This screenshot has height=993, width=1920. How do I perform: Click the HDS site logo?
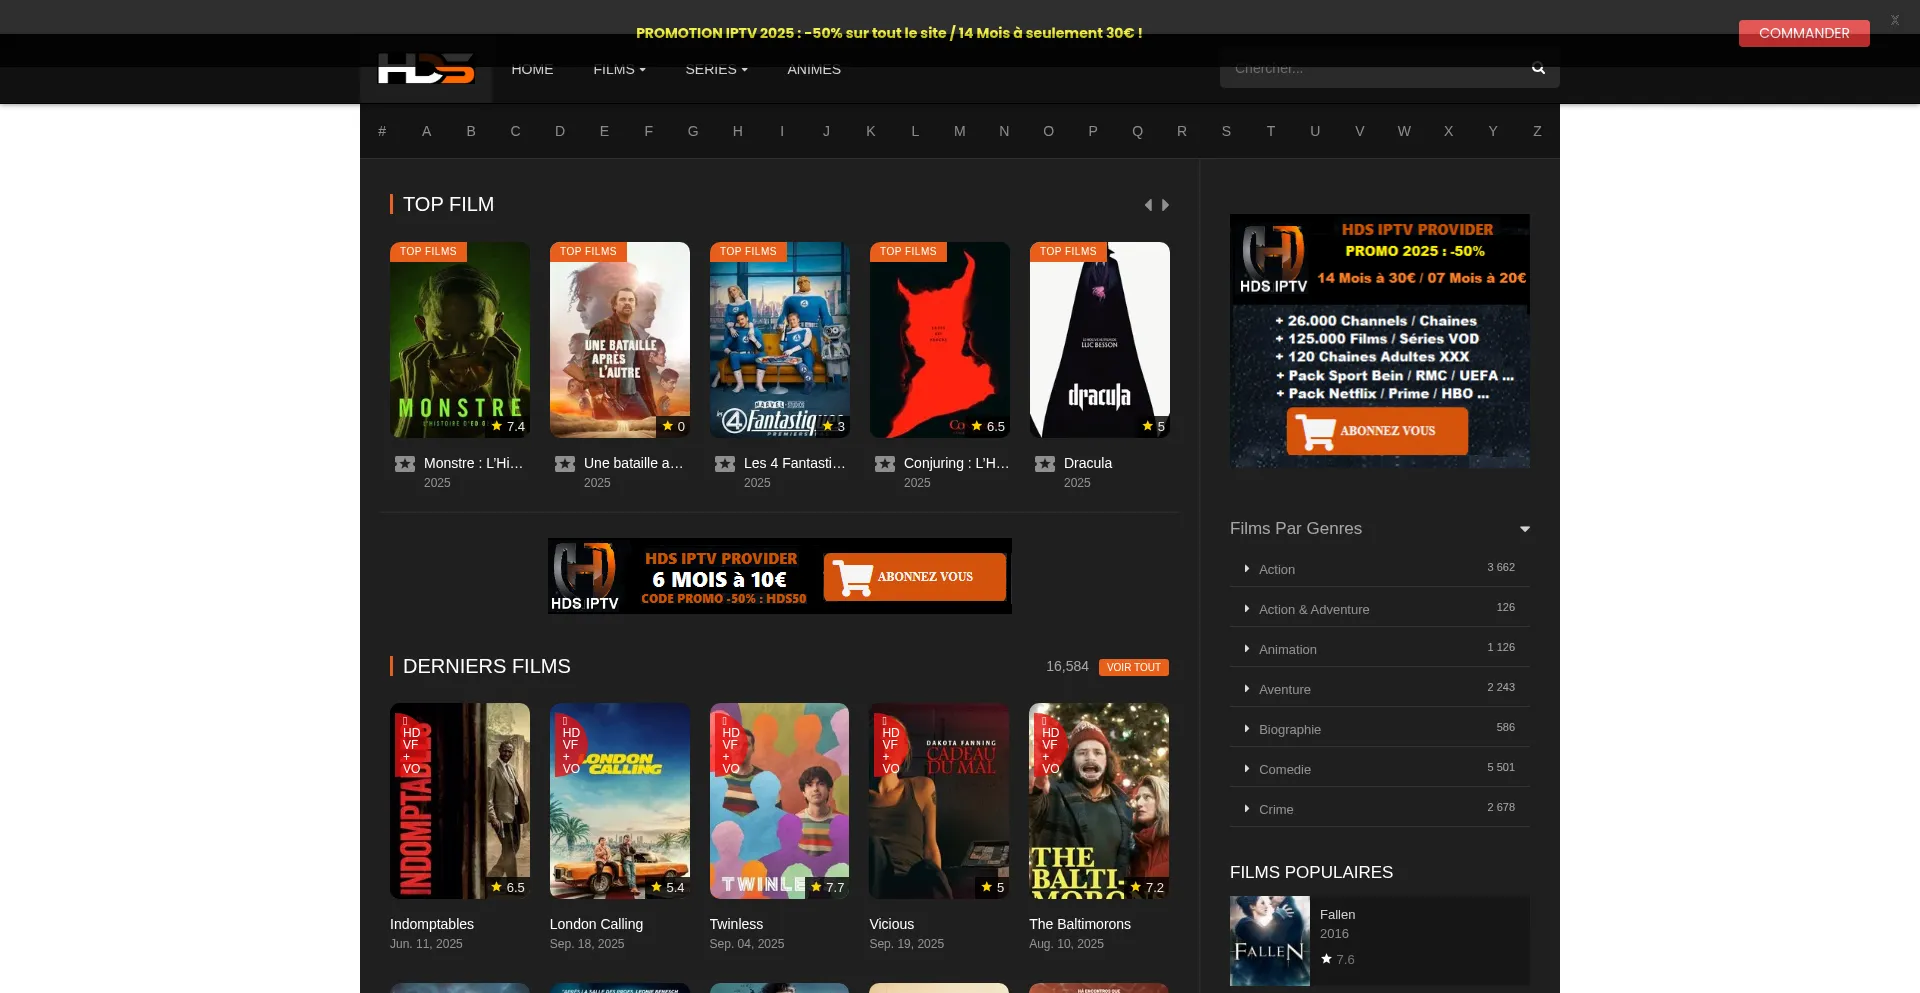pyautogui.click(x=425, y=70)
